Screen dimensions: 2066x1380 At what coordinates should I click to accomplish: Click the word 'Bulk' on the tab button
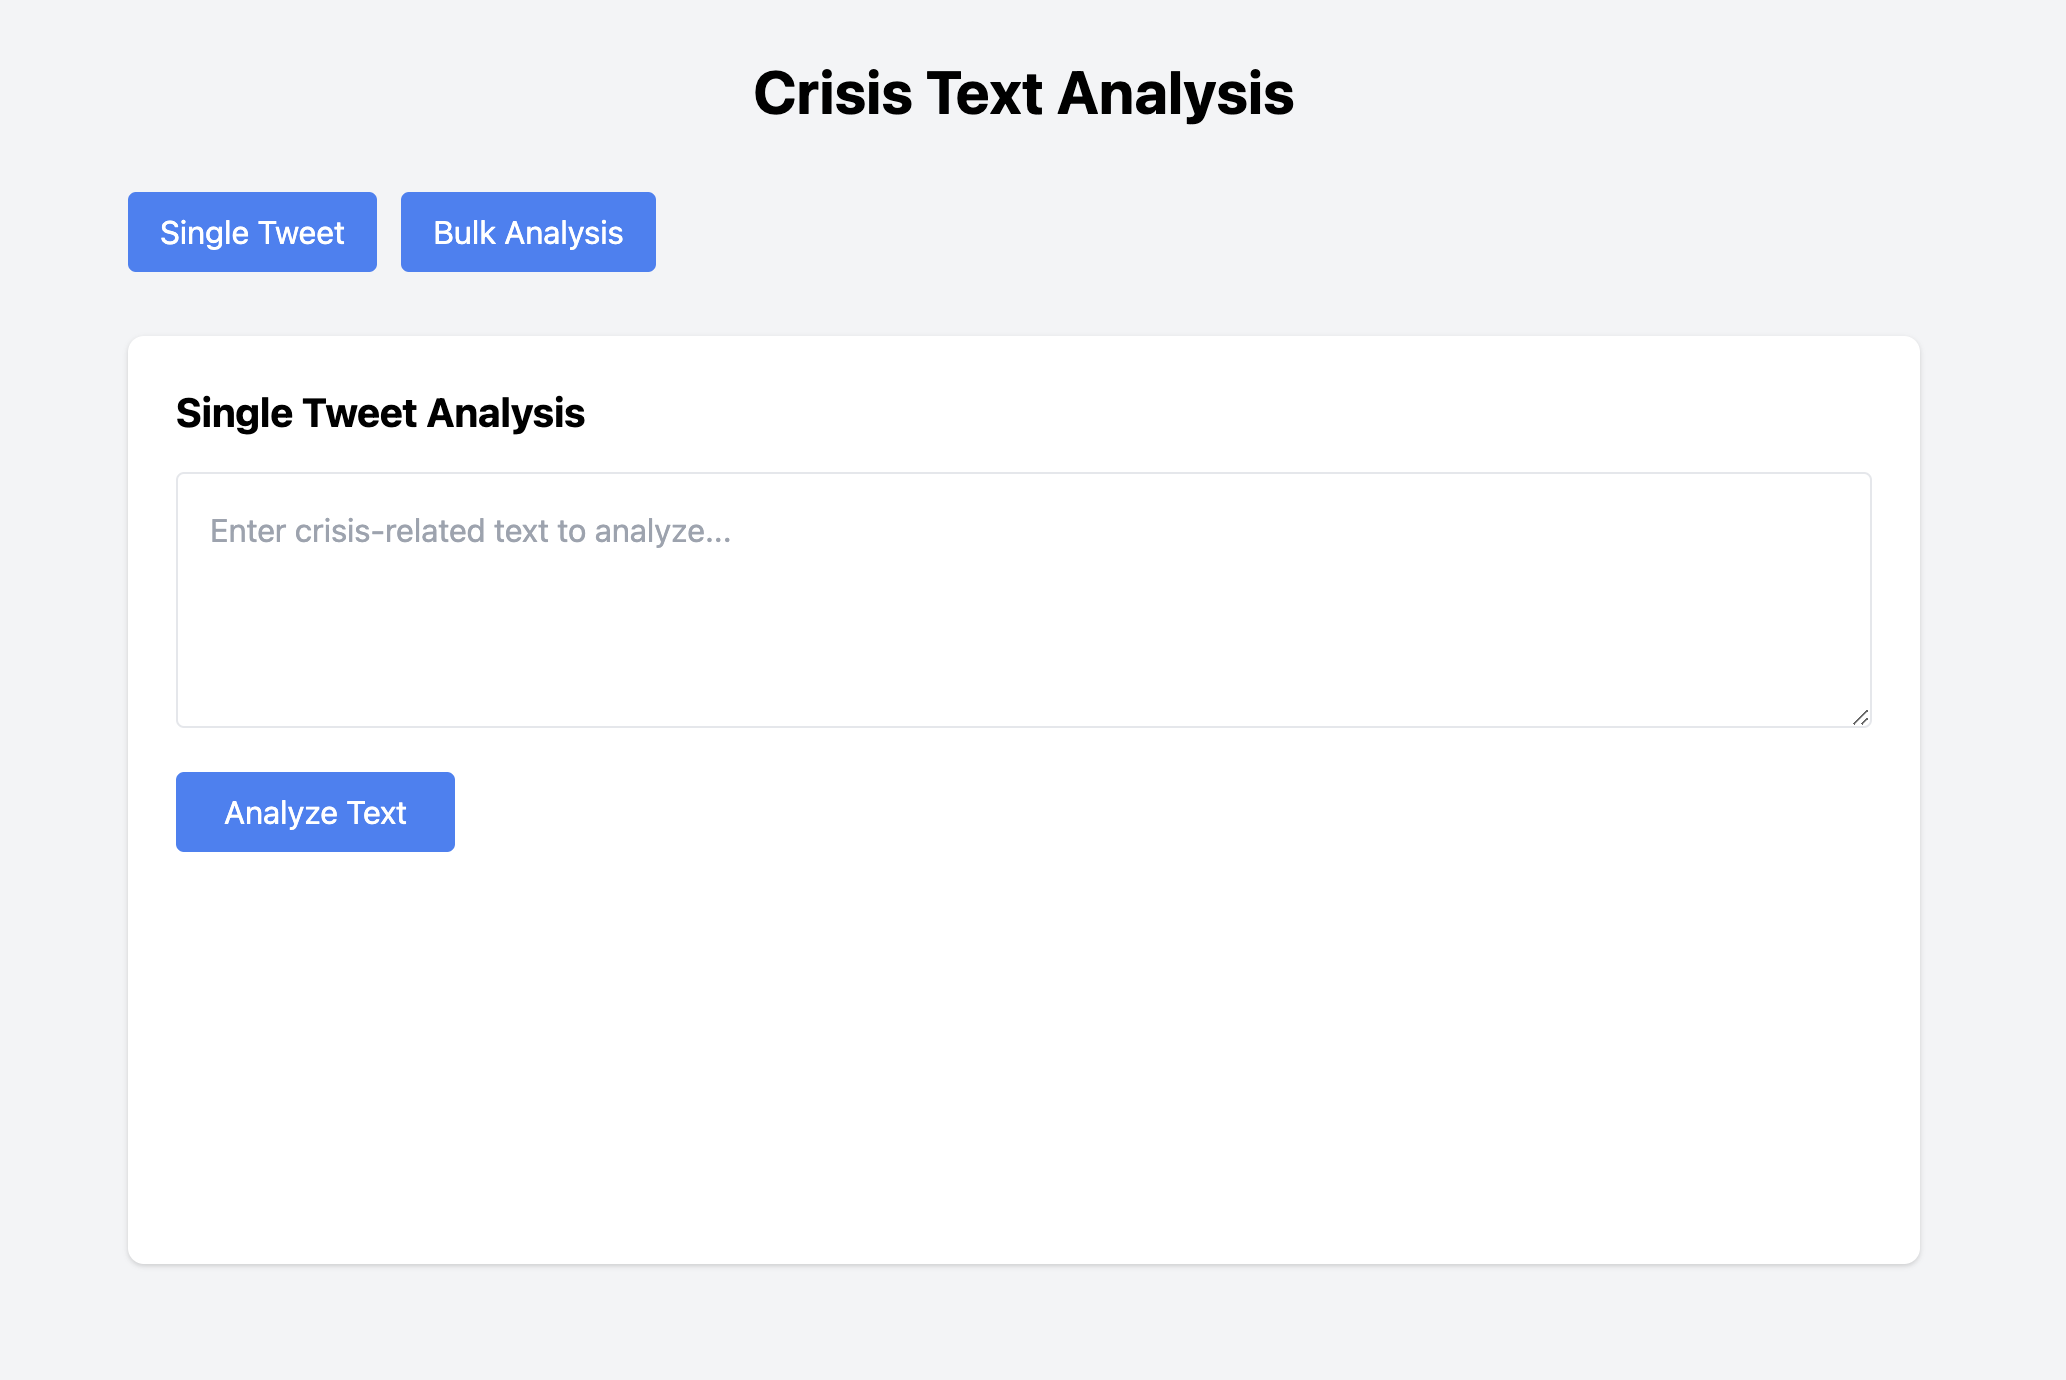(464, 232)
